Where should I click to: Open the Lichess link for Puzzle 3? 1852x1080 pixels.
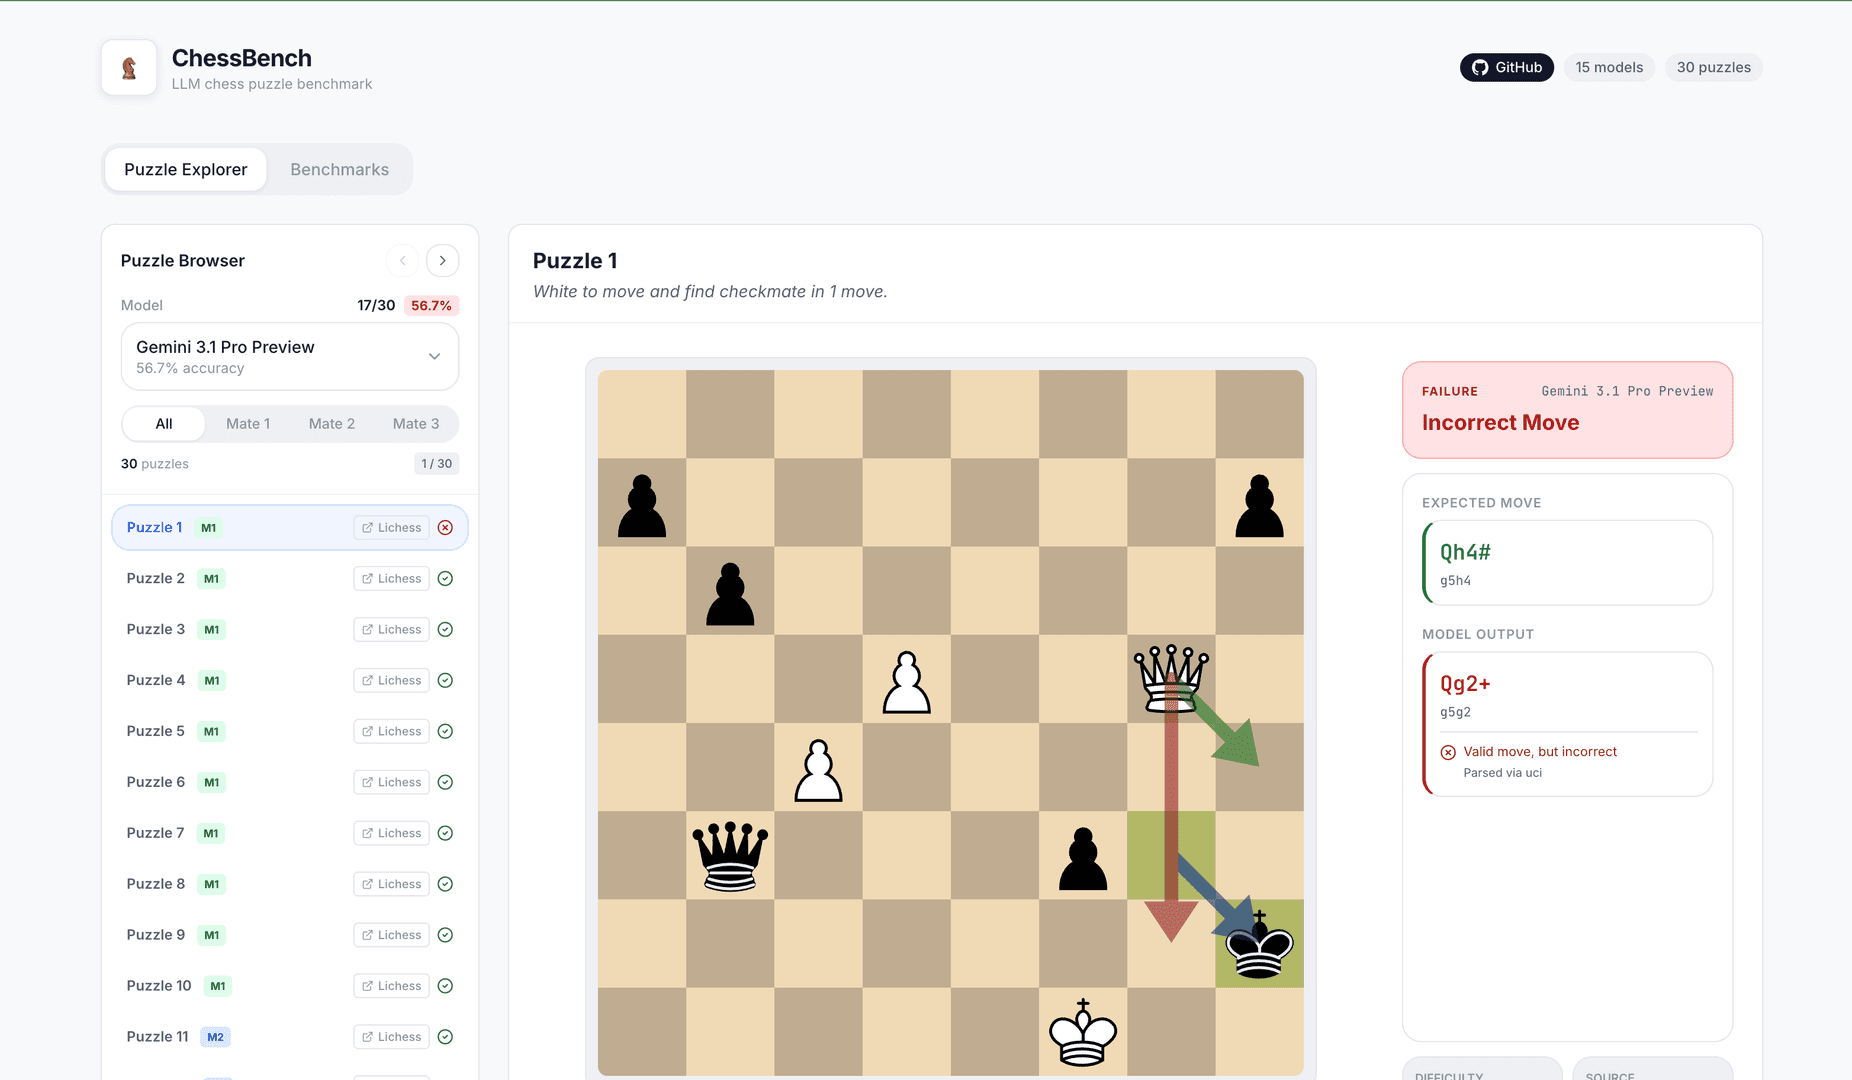pos(390,629)
